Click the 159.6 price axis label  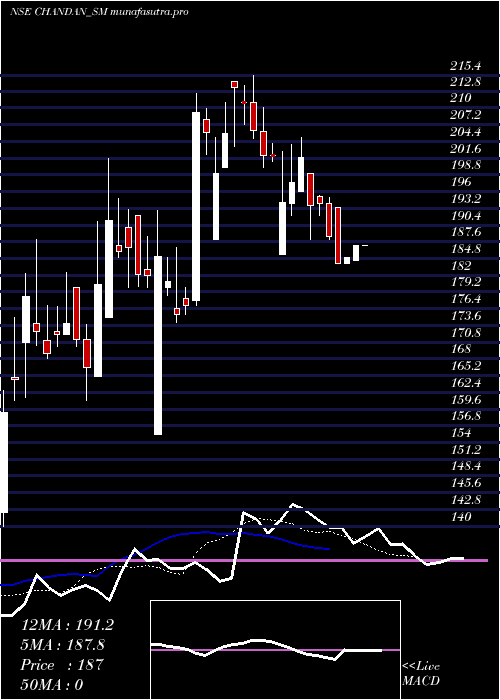pyautogui.click(x=466, y=400)
